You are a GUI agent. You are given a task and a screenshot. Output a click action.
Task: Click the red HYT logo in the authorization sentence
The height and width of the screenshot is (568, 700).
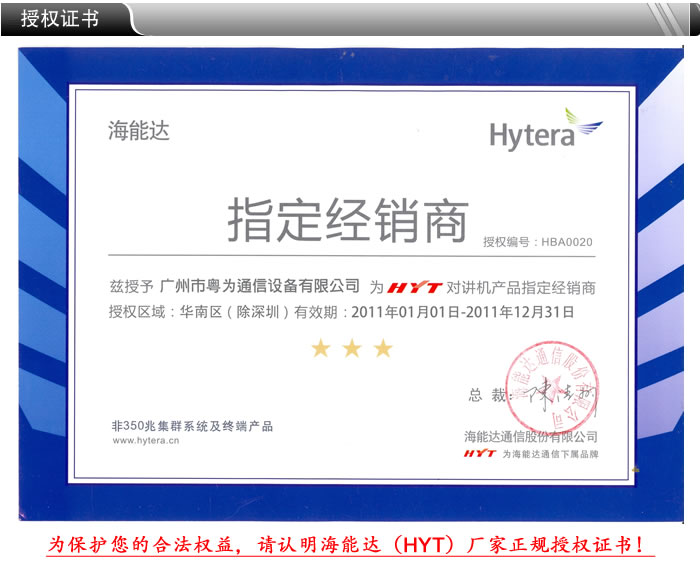pyautogui.click(x=414, y=288)
